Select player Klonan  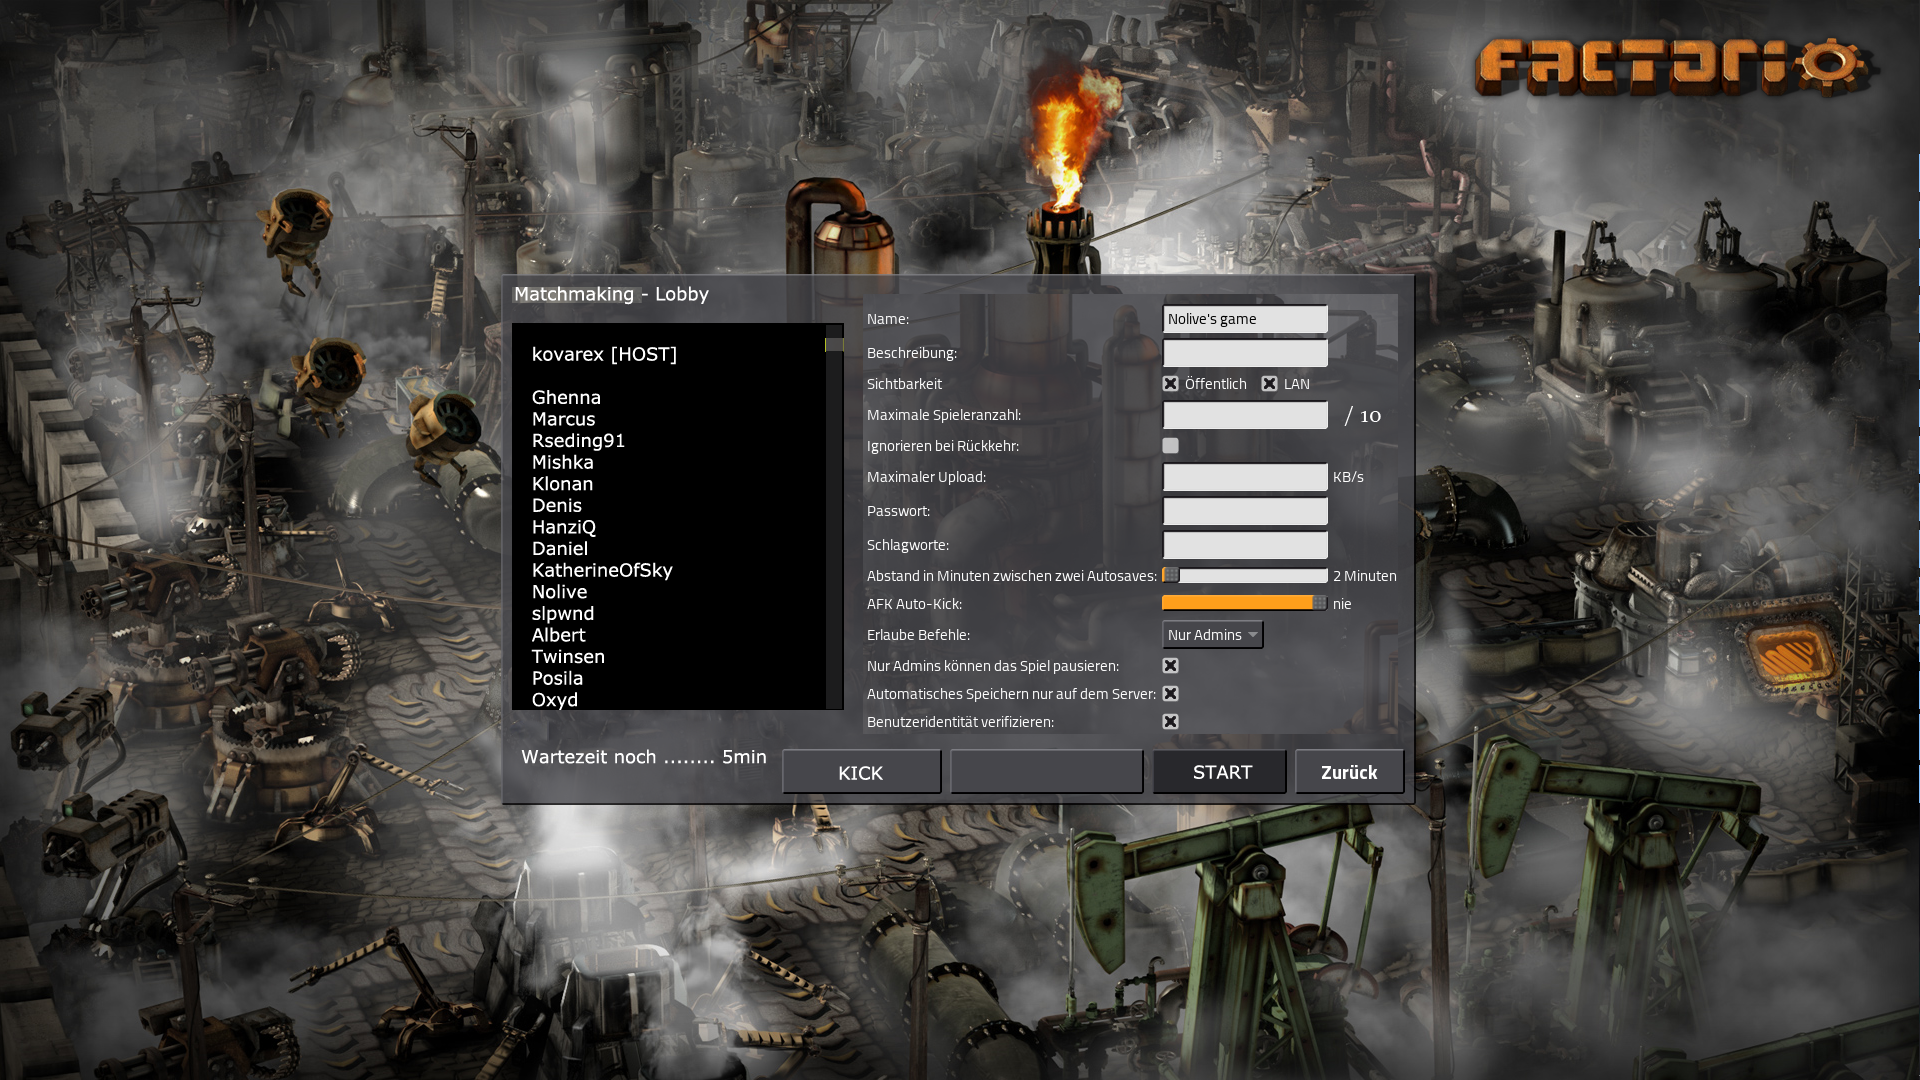coord(562,484)
